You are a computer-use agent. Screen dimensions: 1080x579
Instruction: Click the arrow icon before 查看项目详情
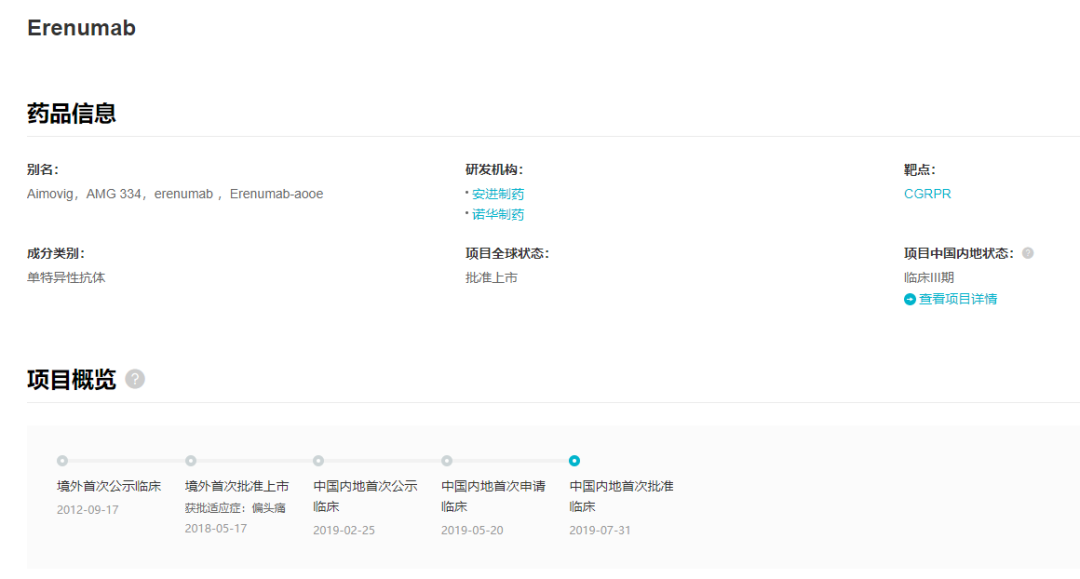[x=910, y=299]
